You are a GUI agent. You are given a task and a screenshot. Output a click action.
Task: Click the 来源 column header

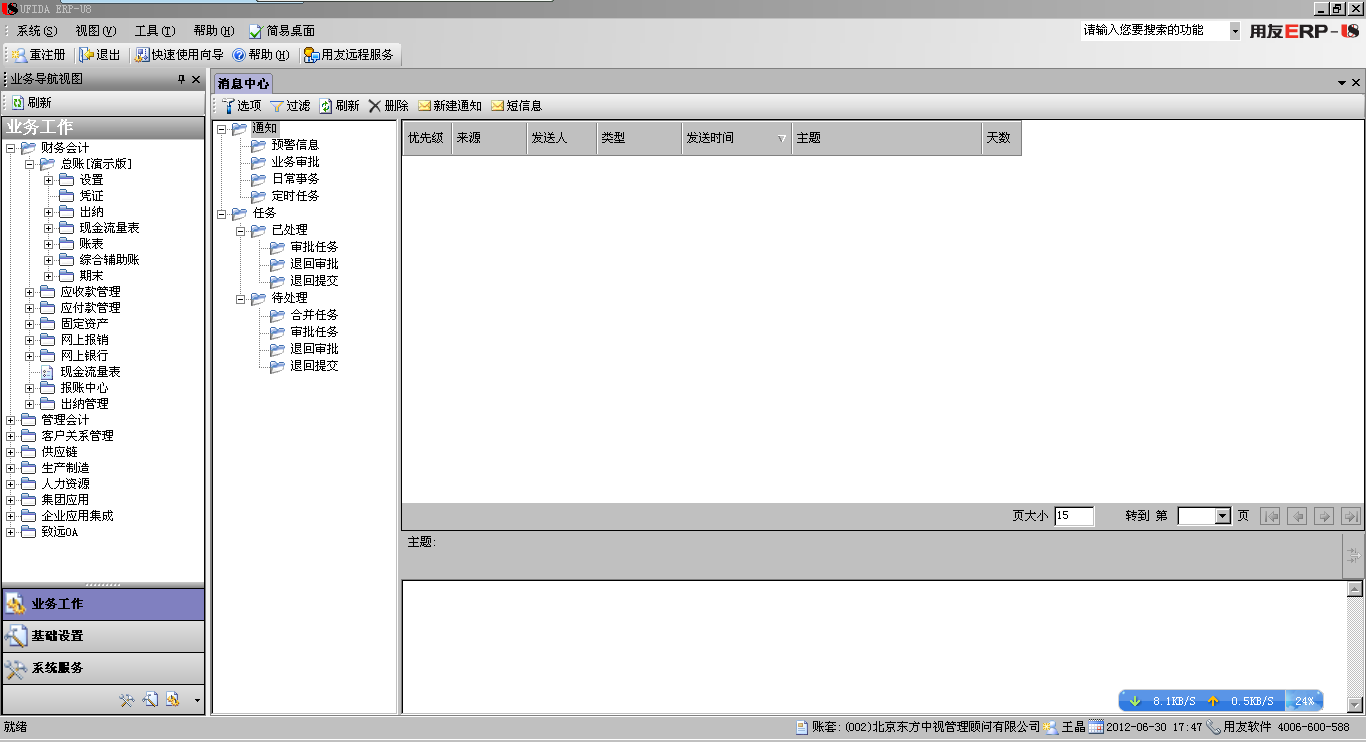pyautogui.click(x=489, y=138)
